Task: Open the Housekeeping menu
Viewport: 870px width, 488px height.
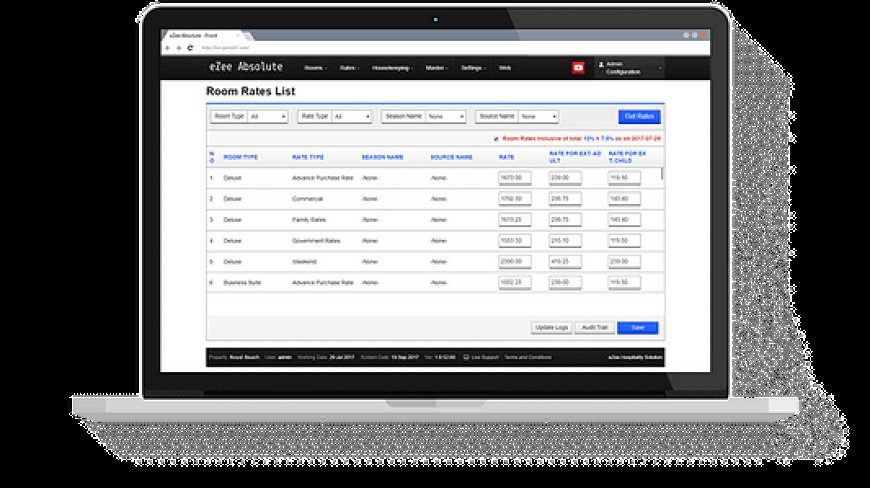Action: [392, 68]
